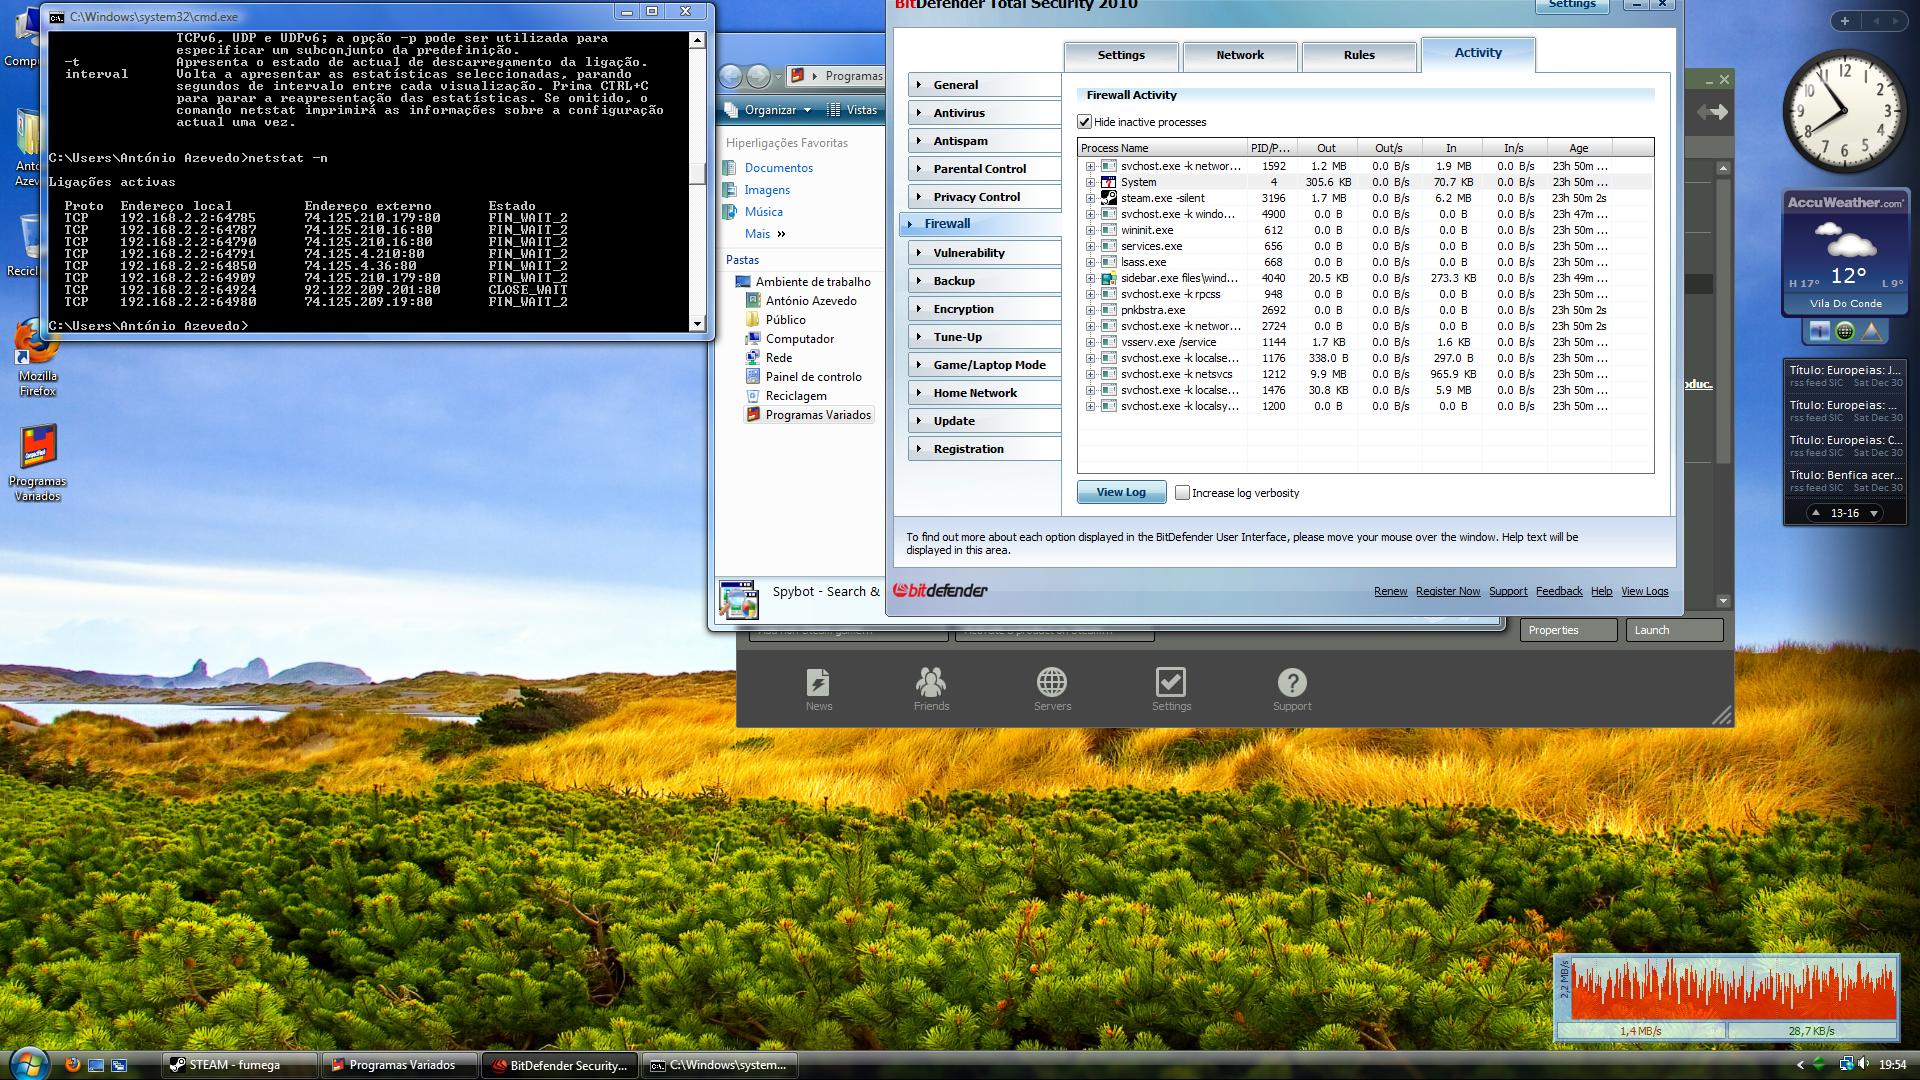Switch to cmd.exe taskbar button
Screen dimensions: 1920x1080
pos(719,1065)
